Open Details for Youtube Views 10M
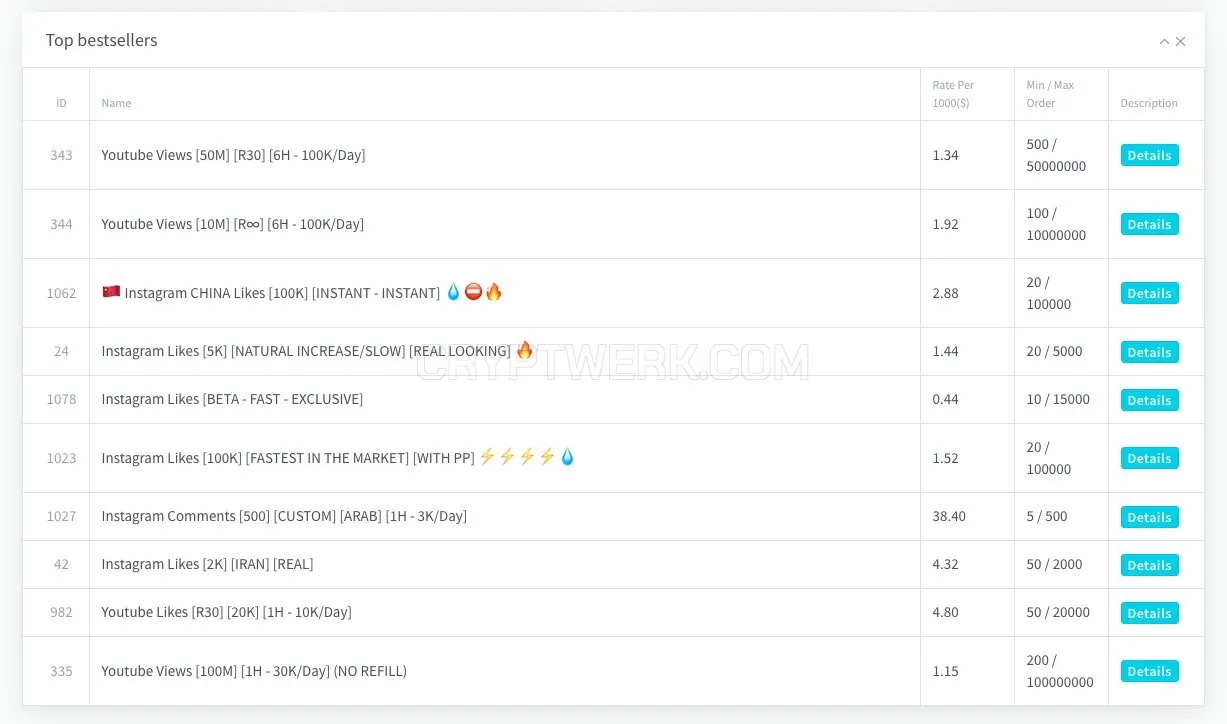Image resolution: width=1227 pixels, height=724 pixels. pyautogui.click(x=1149, y=224)
